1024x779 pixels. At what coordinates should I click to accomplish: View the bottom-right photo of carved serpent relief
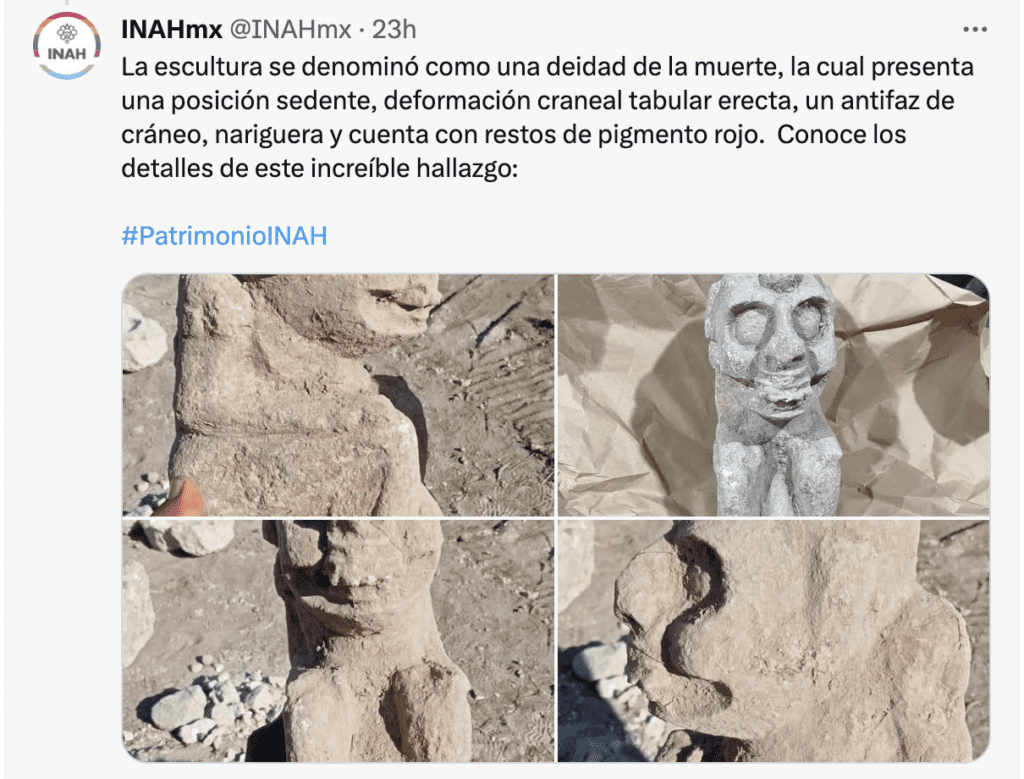click(773, 641)
